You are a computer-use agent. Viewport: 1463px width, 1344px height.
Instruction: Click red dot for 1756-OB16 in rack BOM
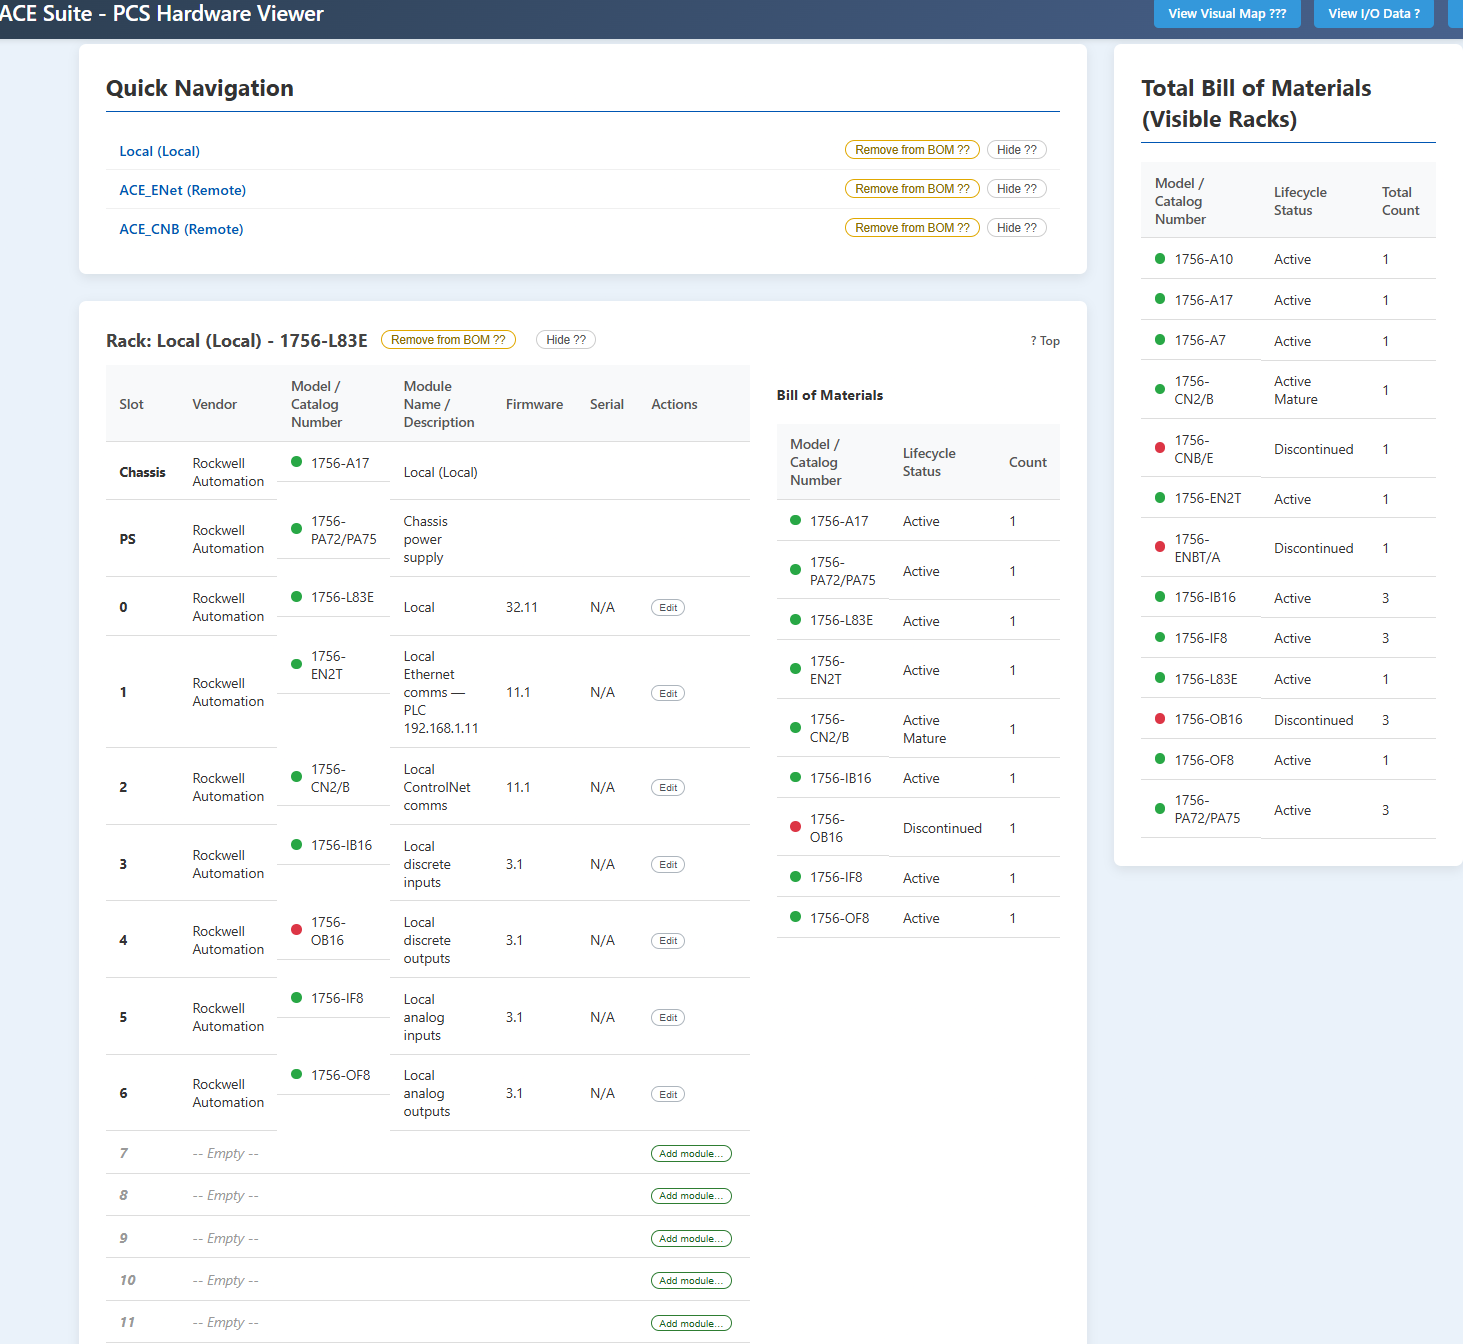tap(795, 827)
